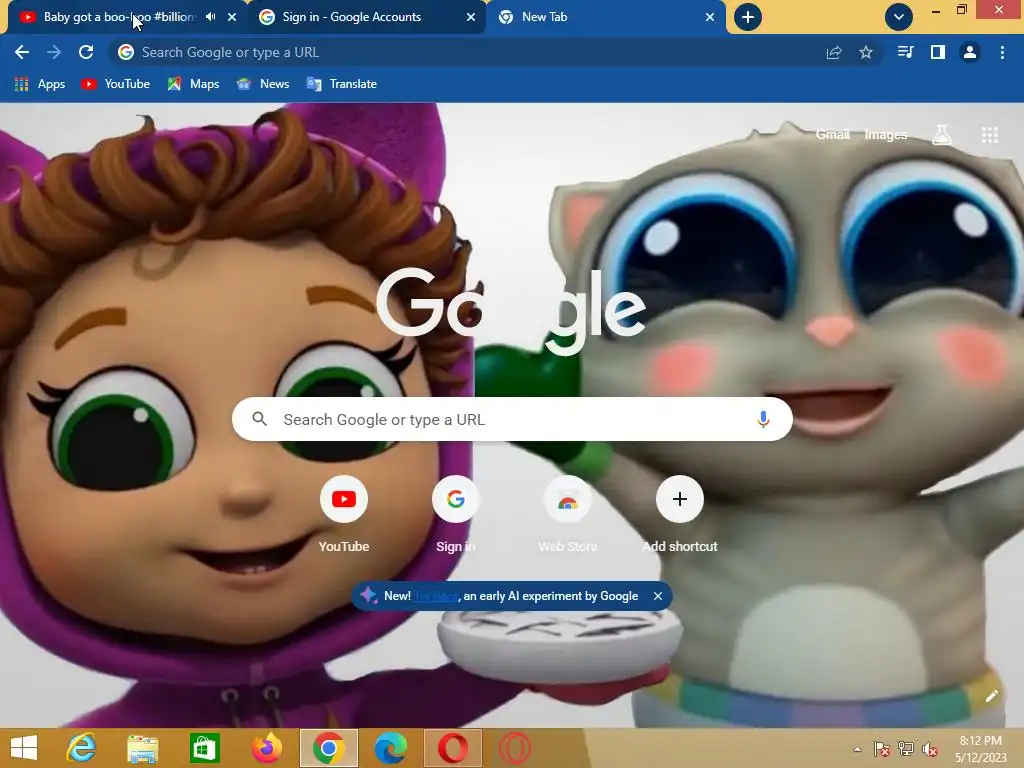The width and height of the screenshot is (1024, 768).
Task: Close the Baby got a boo-boo tab
Action: [232, 17]
